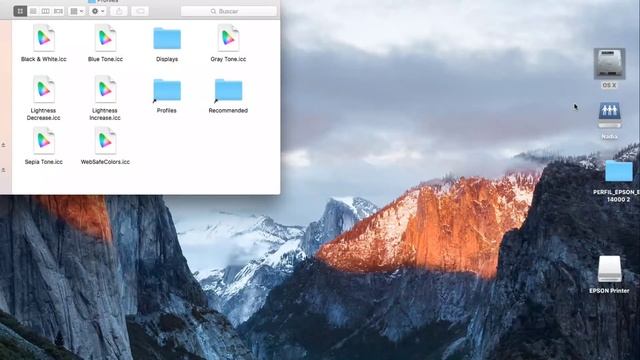Switch Finder to cover flow view
Screen dimensions: 640x360
pyautogui.click(x=58, y=11)
